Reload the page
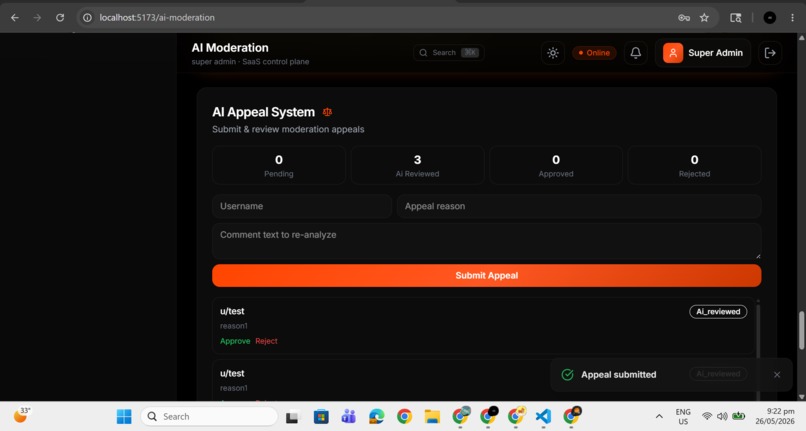Viewport: 806px width, 431px height. tap(60, 17)
